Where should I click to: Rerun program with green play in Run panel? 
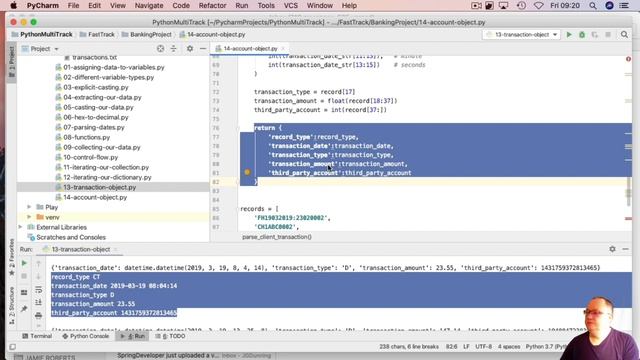tap(24, 263)
